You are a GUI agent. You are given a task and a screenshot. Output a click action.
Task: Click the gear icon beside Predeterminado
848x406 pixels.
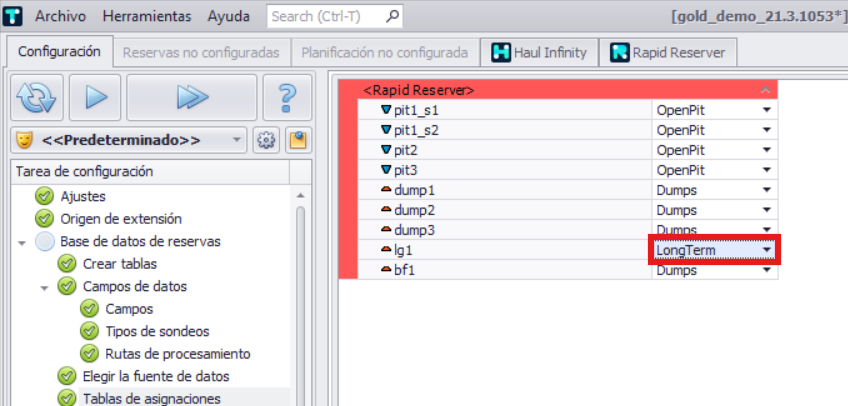(x=266, y=140)
